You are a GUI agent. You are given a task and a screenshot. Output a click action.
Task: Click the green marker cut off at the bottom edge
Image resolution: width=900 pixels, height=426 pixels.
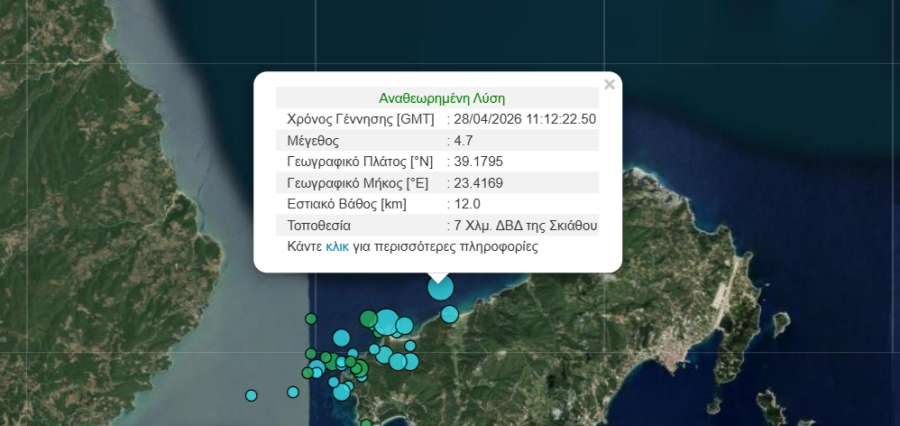366,423
